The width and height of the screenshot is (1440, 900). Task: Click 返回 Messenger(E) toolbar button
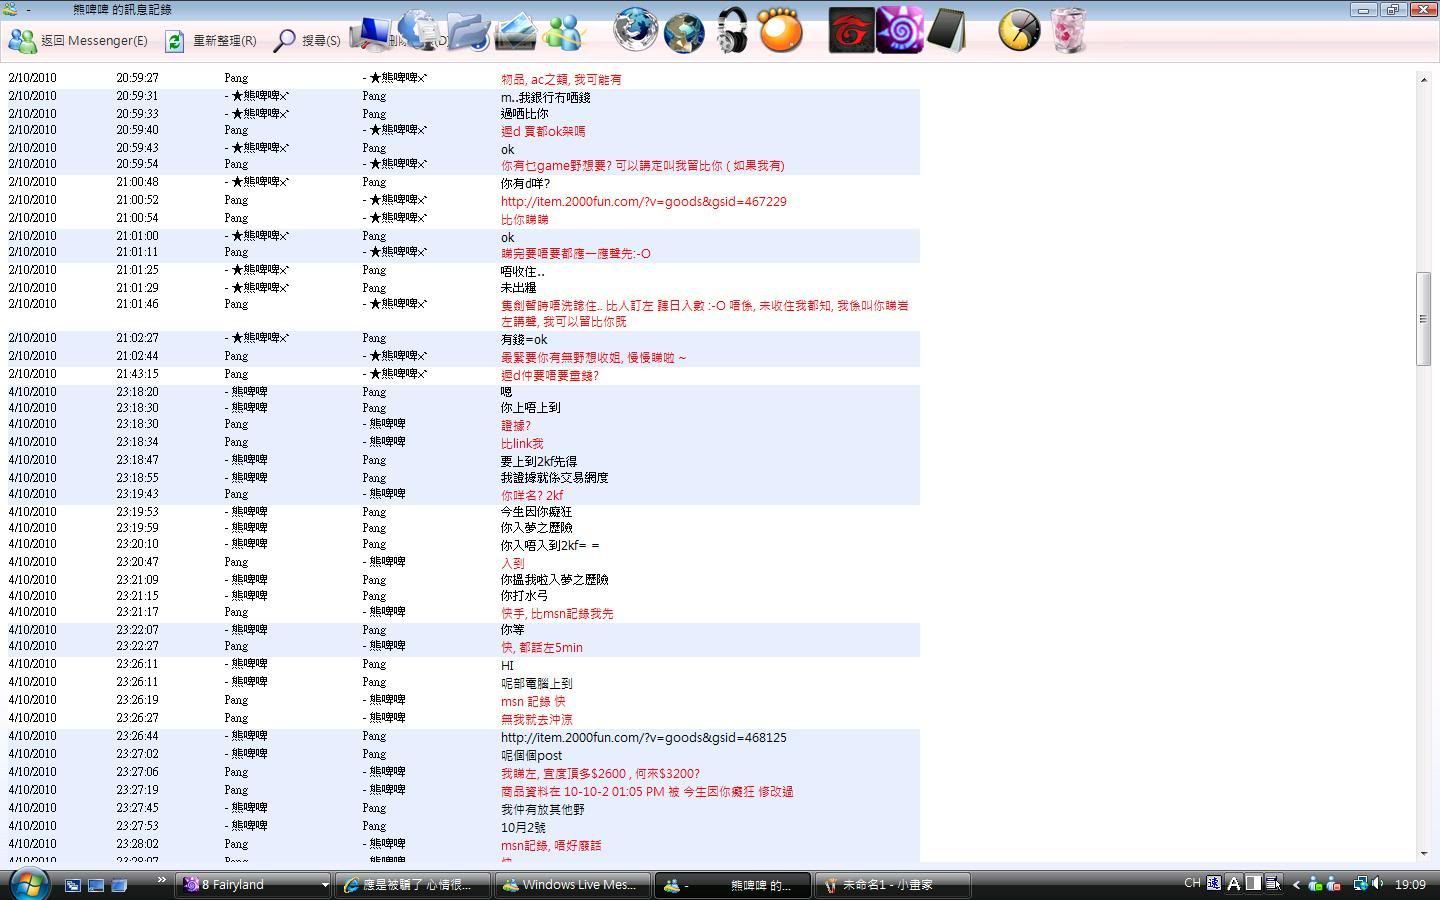point(78,41)
